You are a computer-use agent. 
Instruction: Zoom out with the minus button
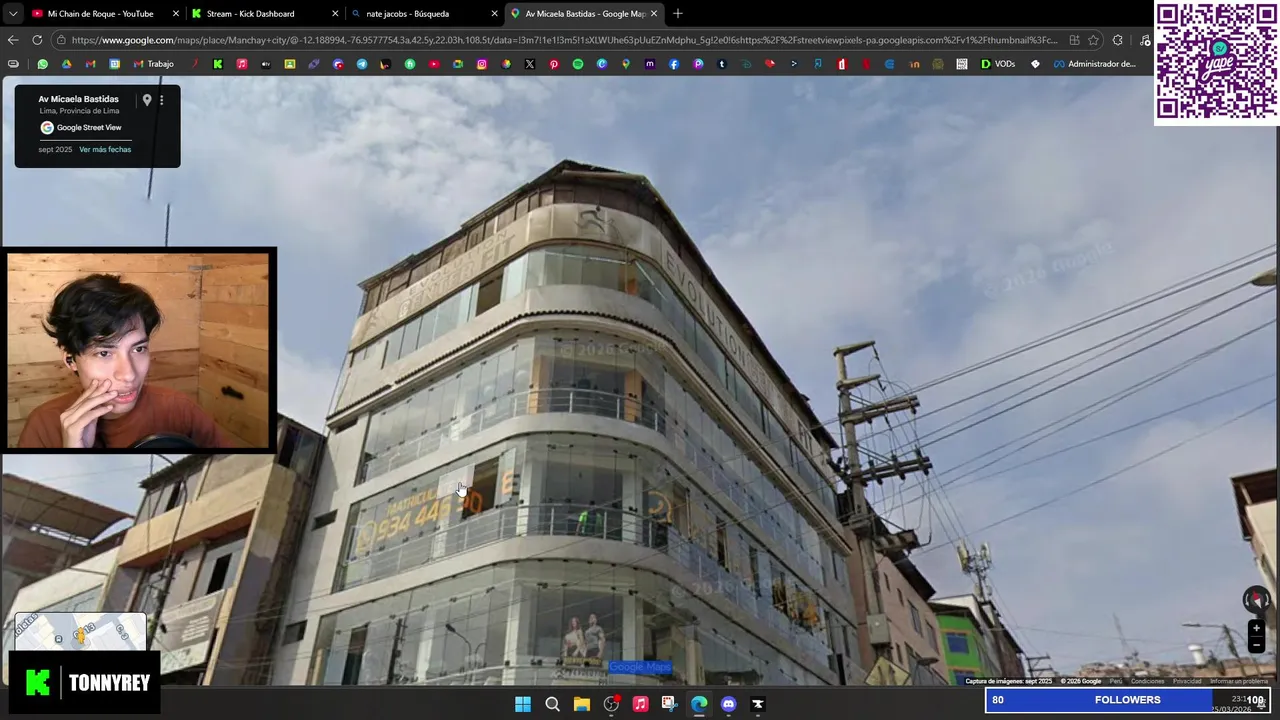tap(1256, 645)
